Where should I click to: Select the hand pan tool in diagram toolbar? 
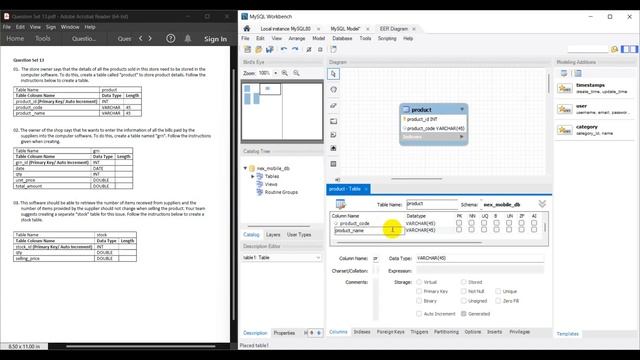click(x=333, y=89)
